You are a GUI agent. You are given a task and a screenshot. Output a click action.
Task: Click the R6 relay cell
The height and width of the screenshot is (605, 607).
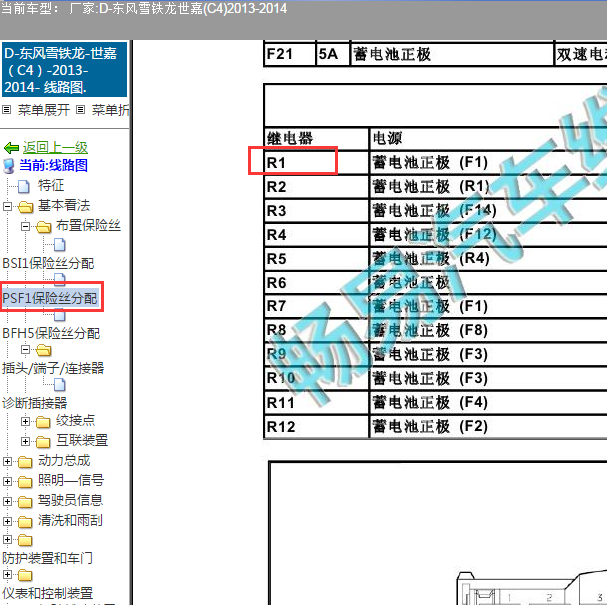point(317,283)
